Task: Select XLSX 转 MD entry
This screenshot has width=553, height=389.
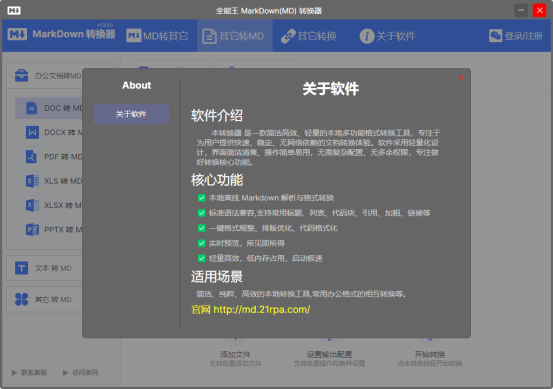Action: pyautogui.click(x=49, y=205)
